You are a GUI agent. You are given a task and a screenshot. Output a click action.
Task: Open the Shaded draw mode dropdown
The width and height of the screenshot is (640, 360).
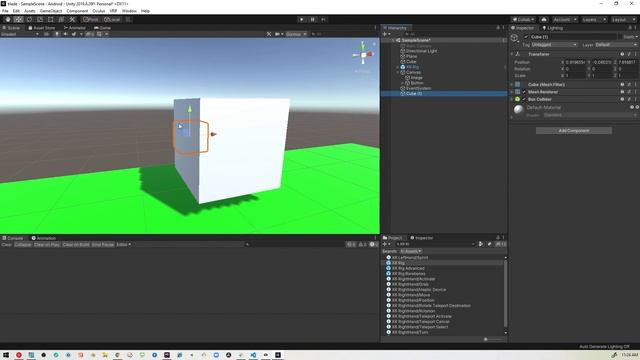pos(20,34)
